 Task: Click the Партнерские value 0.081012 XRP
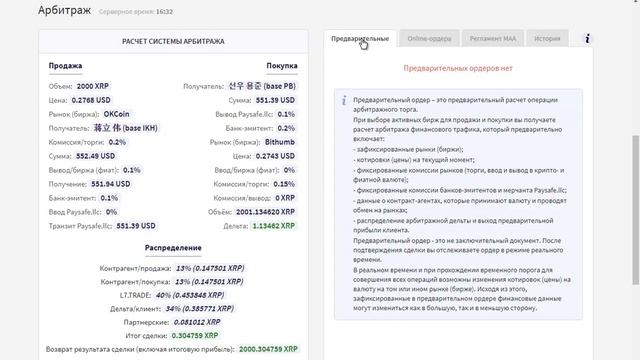coord(197,322)
